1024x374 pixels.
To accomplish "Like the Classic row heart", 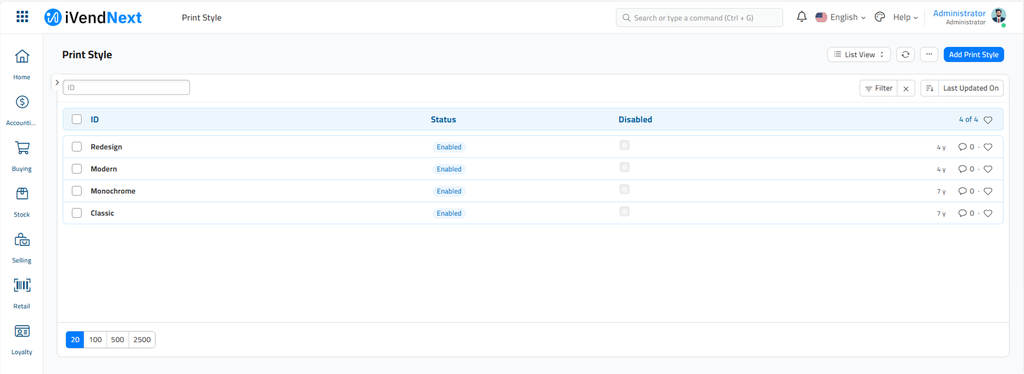I will 988,213.
